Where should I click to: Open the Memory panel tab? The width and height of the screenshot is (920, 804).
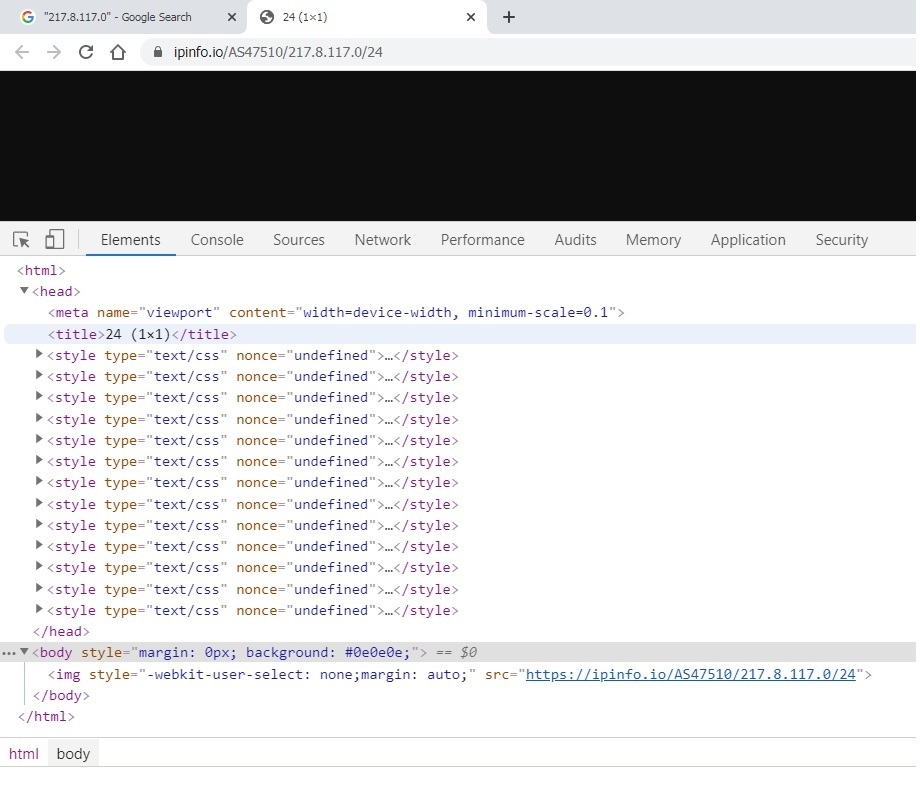pyautogui.click(x=653, y=239)
